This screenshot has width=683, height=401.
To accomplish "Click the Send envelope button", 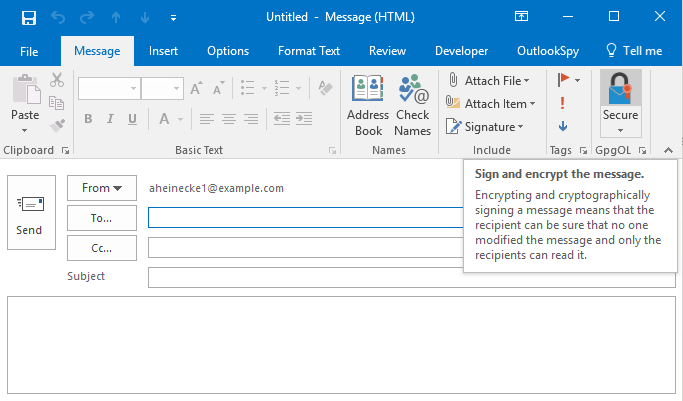I will coord(29,214).
